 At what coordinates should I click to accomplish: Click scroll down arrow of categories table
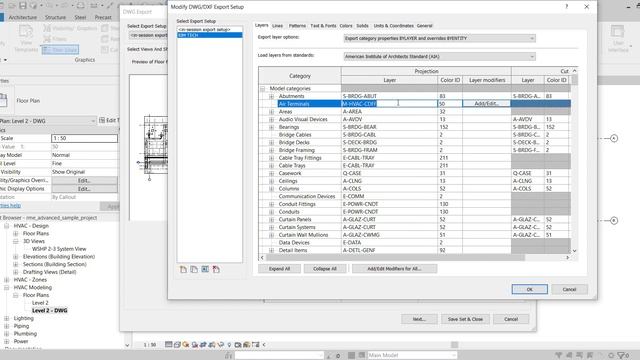574,251
